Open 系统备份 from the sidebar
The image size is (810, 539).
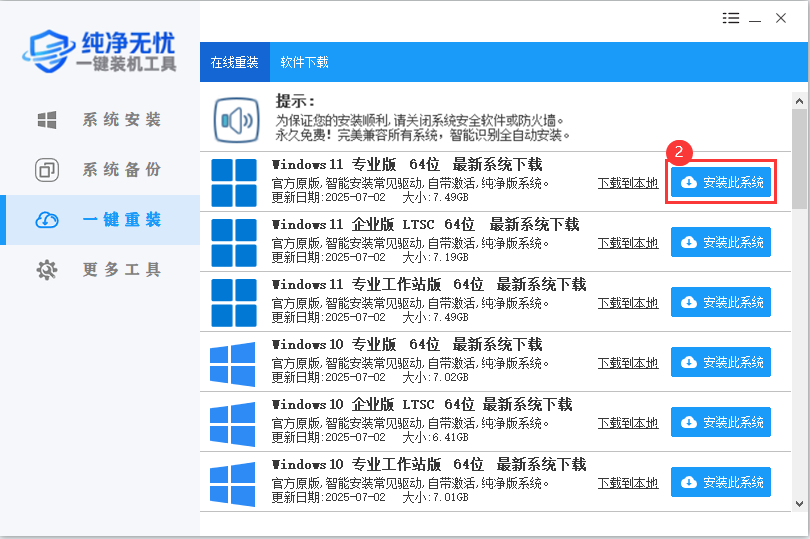[x=100, y=170]
